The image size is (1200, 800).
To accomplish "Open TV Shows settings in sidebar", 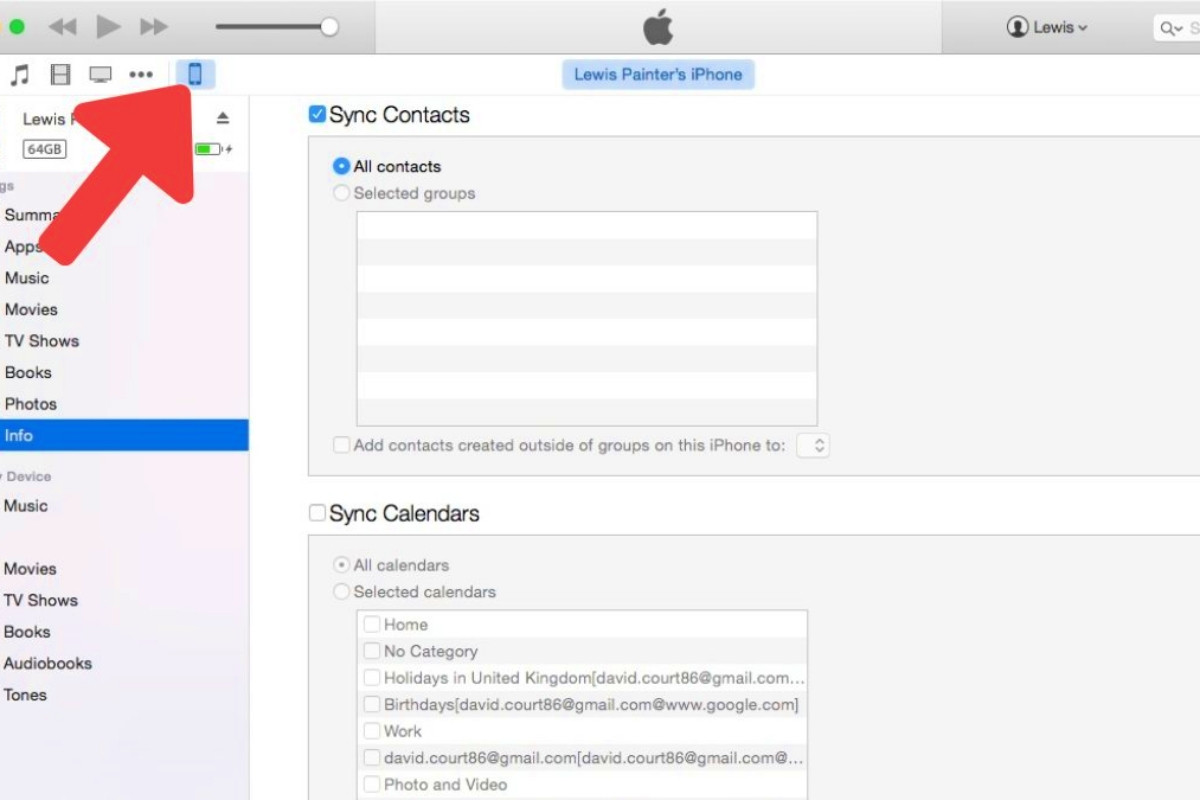I will click(41, 340).
